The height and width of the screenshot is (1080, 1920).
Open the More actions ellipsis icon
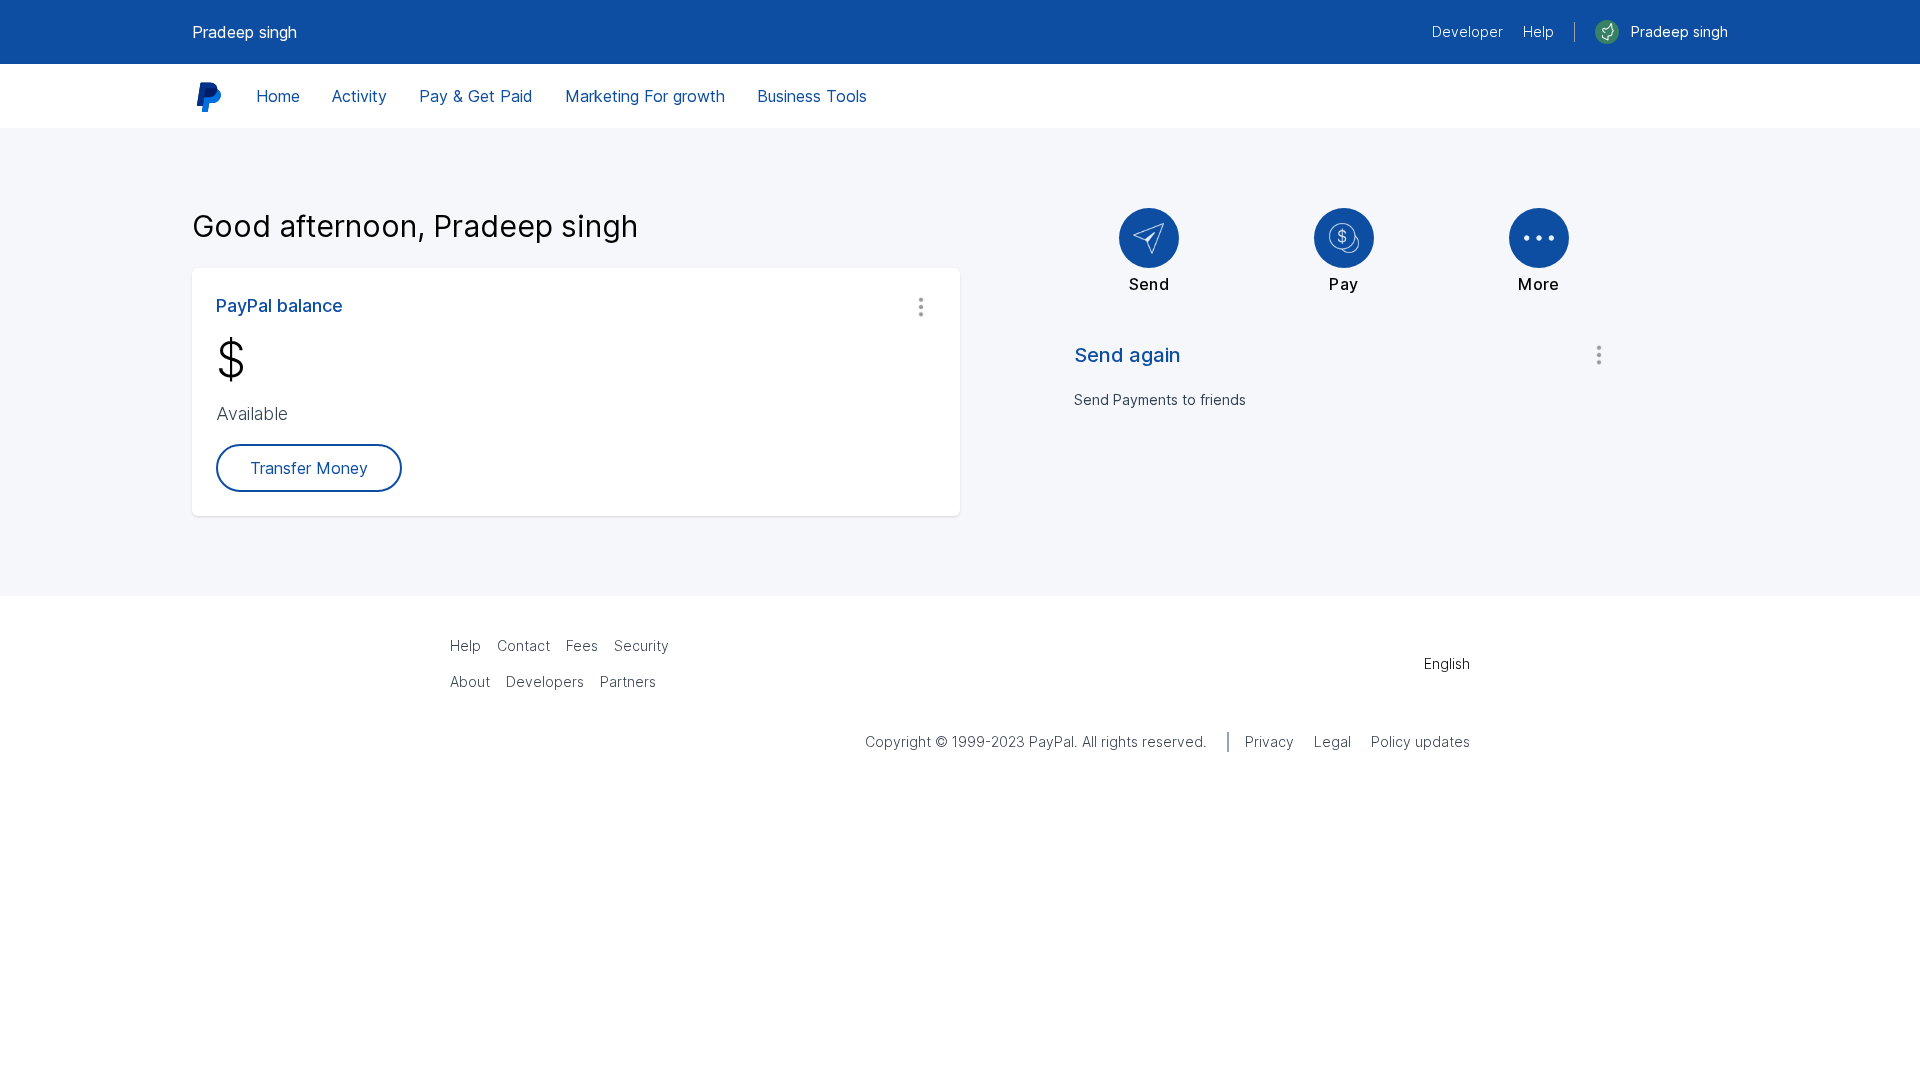[1538, 238]
